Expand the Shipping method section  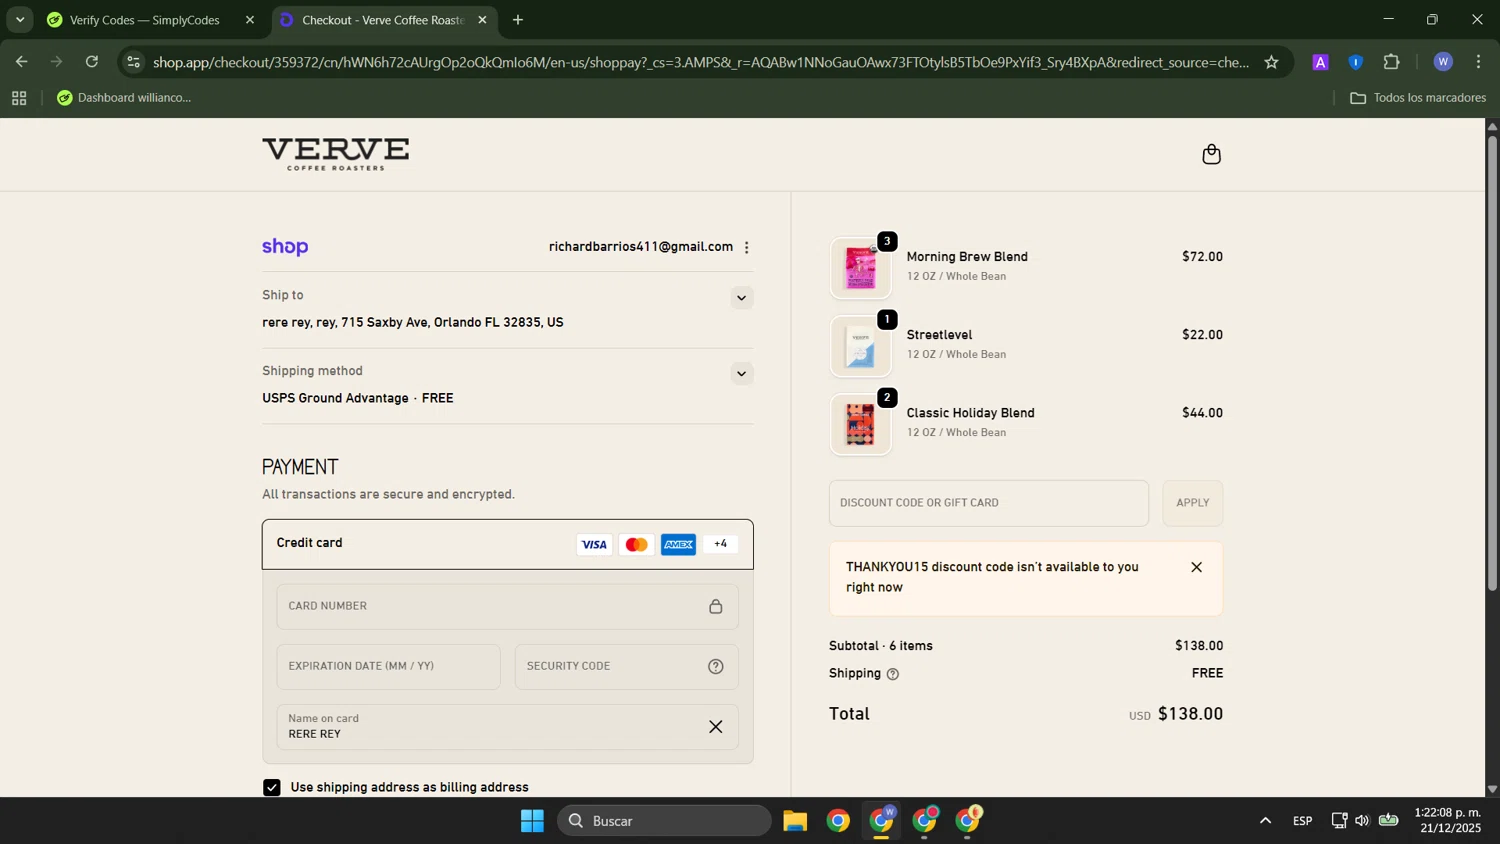pos(741,374)
